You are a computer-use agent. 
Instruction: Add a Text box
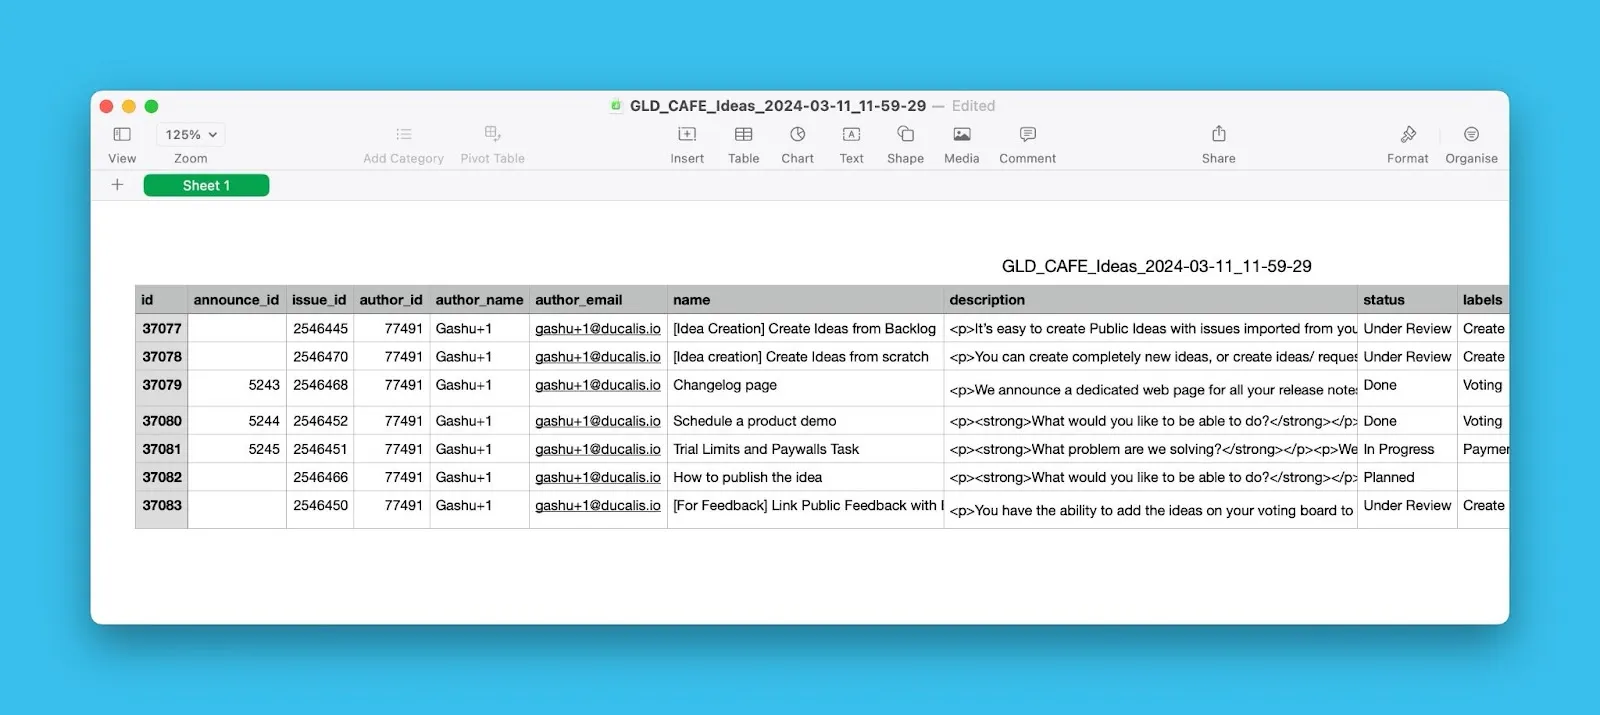click(851, 135)
